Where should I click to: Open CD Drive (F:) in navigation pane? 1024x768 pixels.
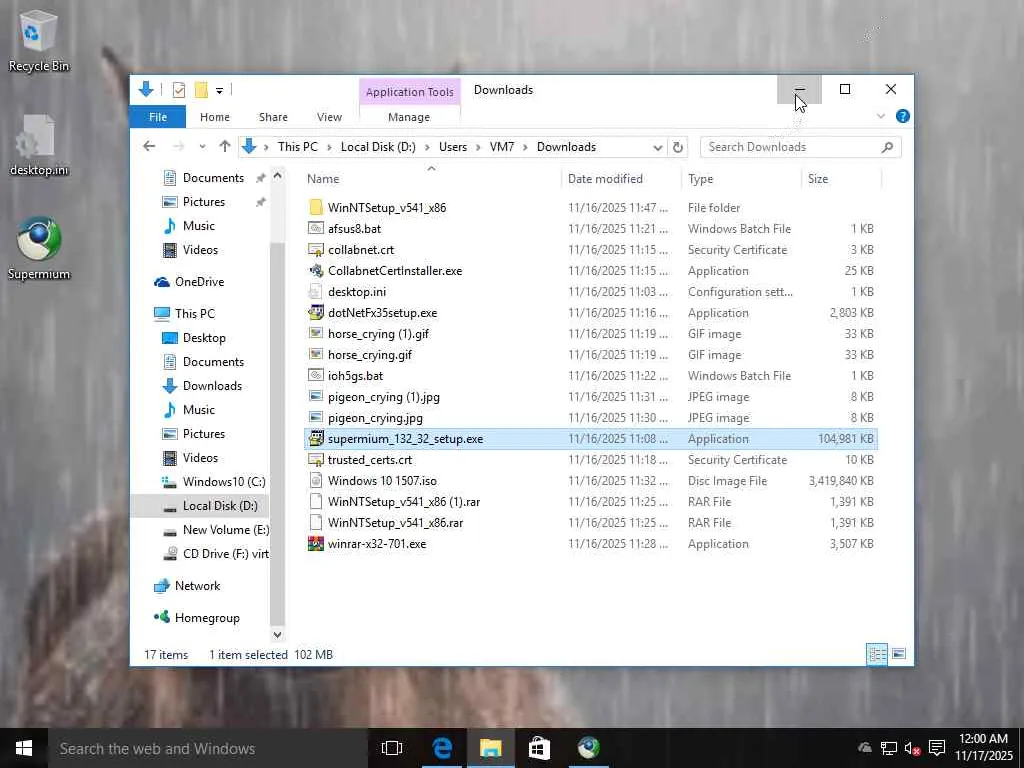pos(225,553)
